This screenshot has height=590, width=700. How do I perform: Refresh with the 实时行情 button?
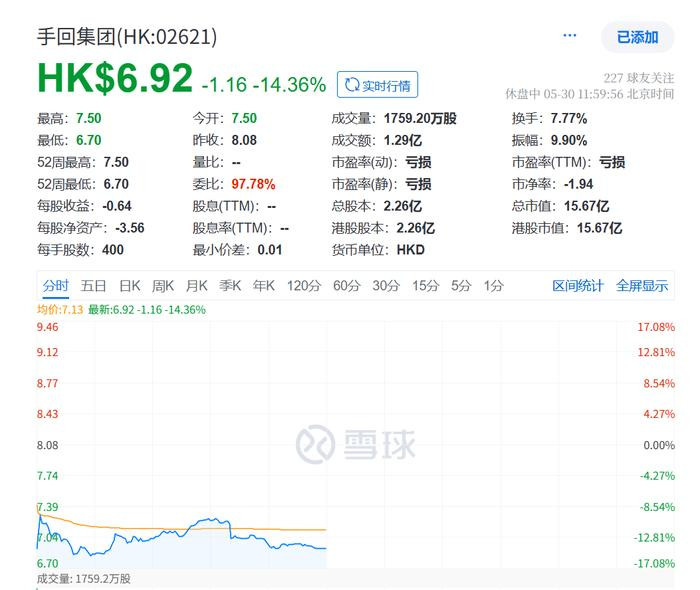[377, 84]
